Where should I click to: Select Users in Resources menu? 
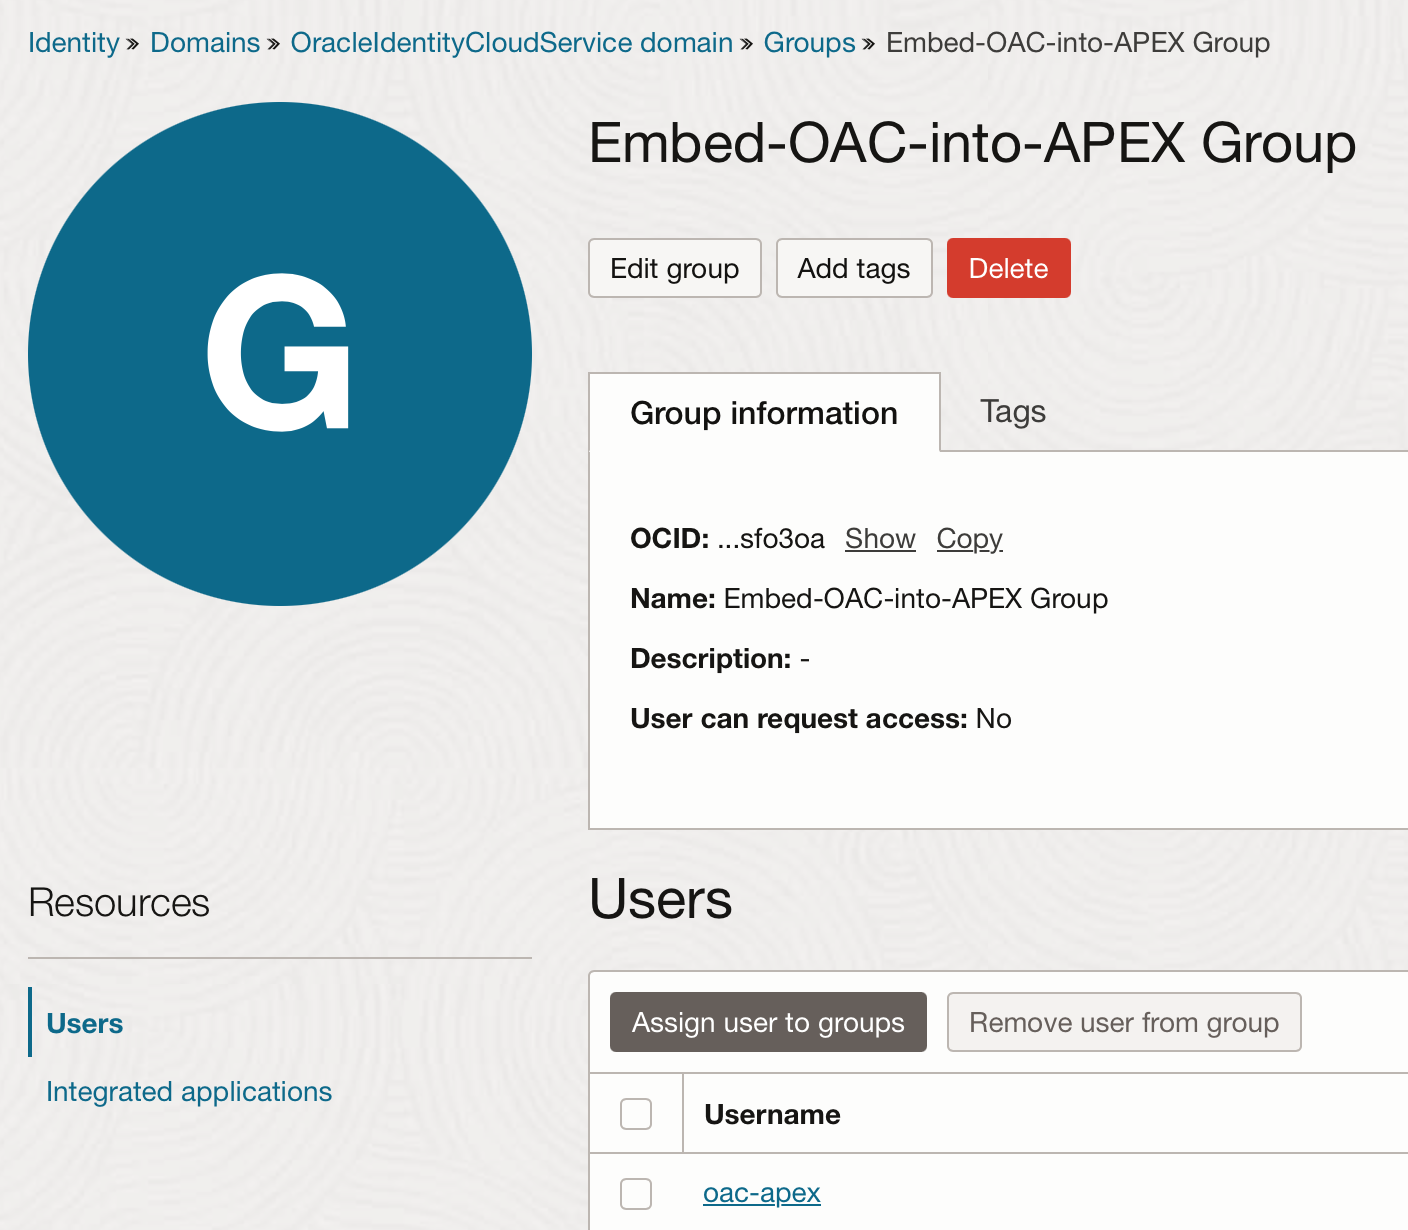pos(85,1023)
